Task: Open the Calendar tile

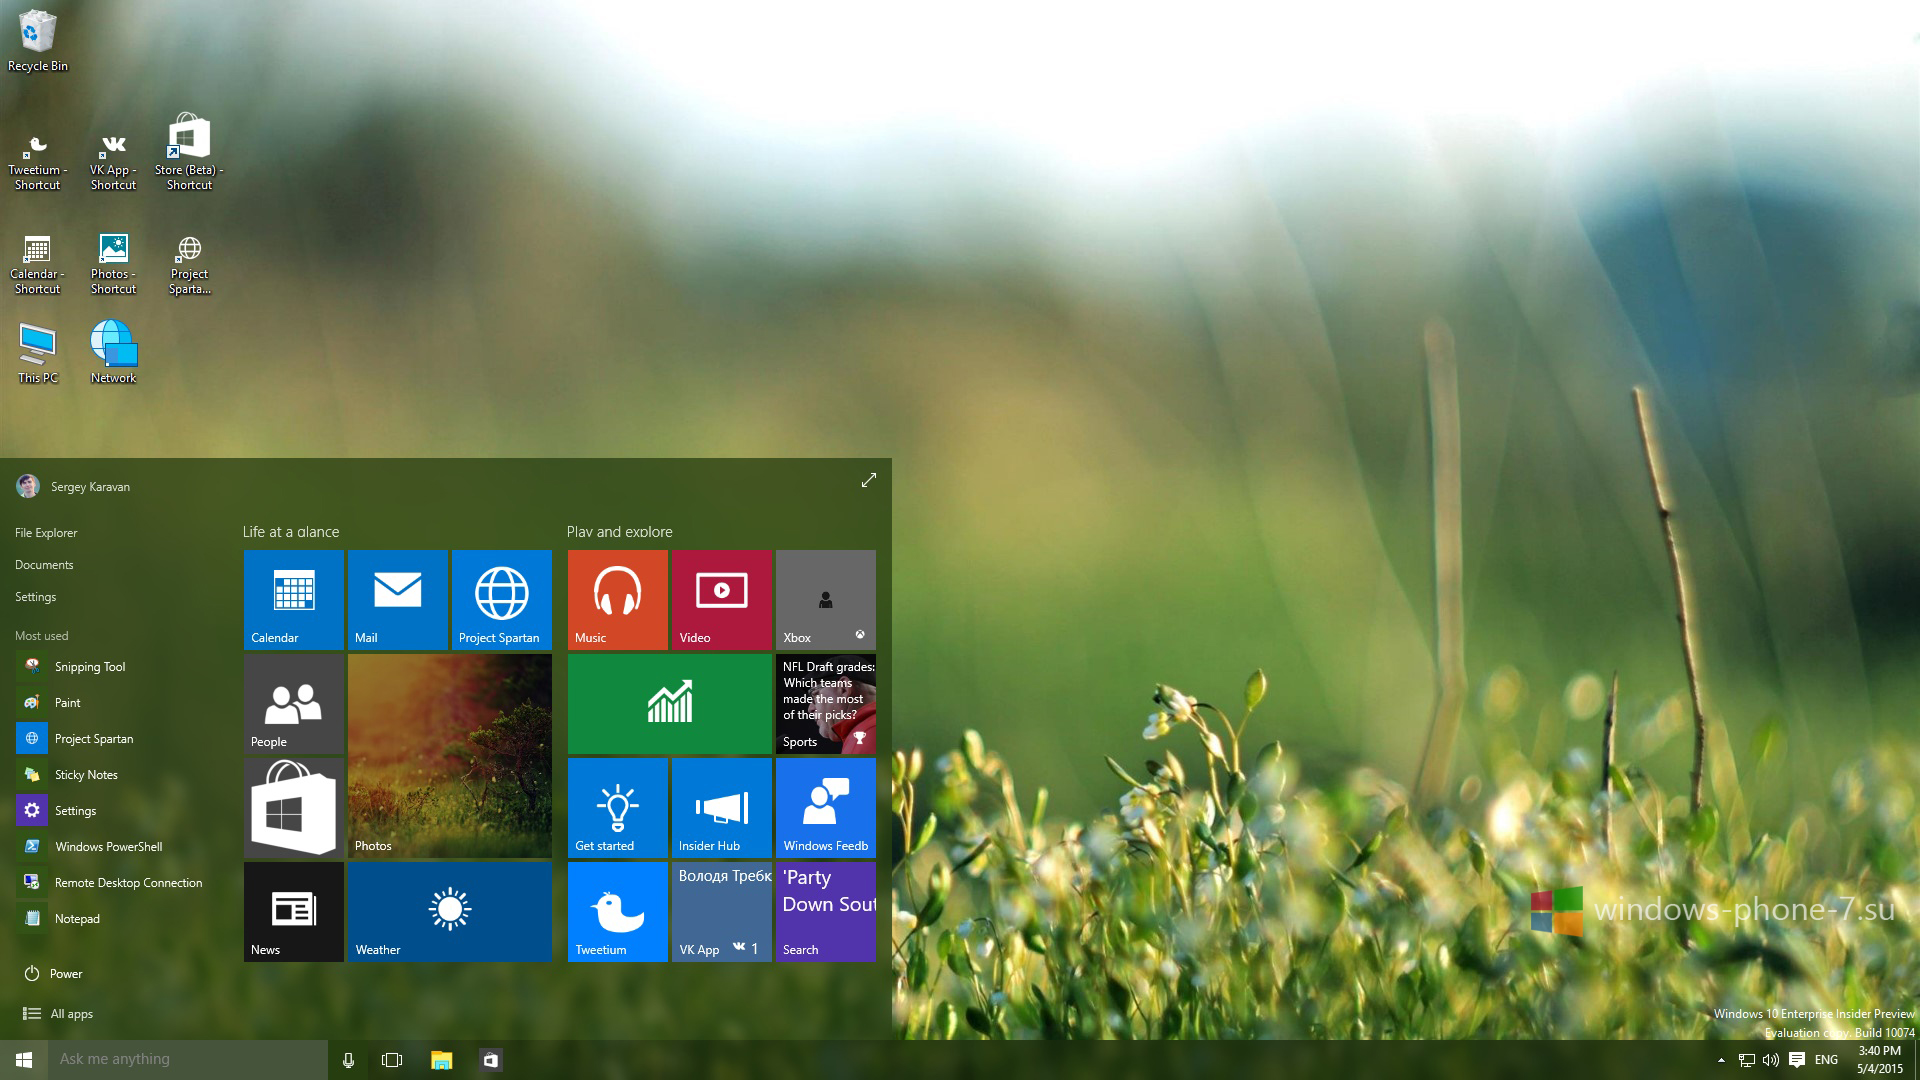Action: [293, 599]
